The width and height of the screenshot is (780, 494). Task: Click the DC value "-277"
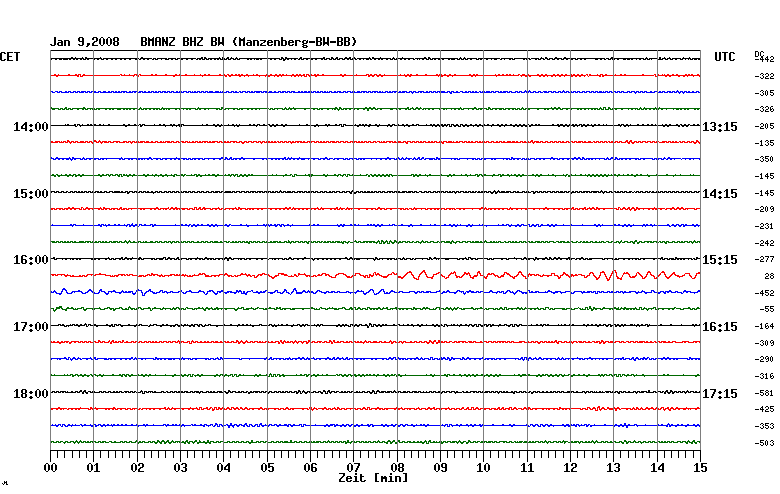[765, 259]
